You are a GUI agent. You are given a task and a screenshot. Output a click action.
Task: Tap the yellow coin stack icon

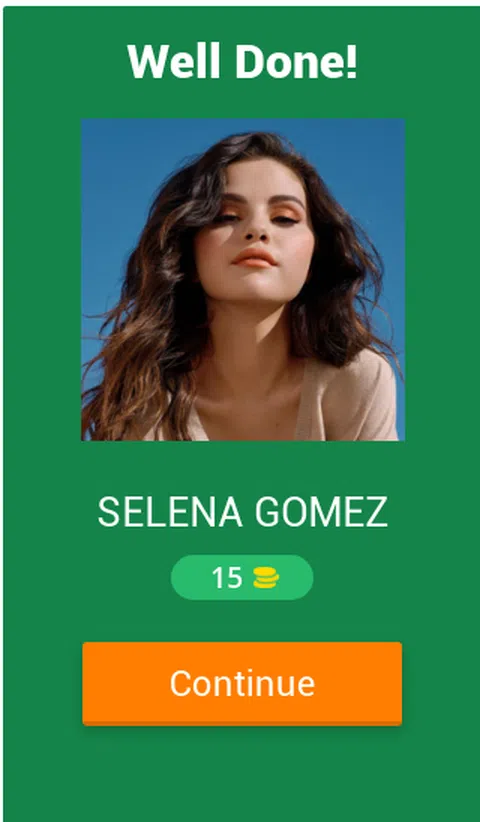(x=266, y=578)
